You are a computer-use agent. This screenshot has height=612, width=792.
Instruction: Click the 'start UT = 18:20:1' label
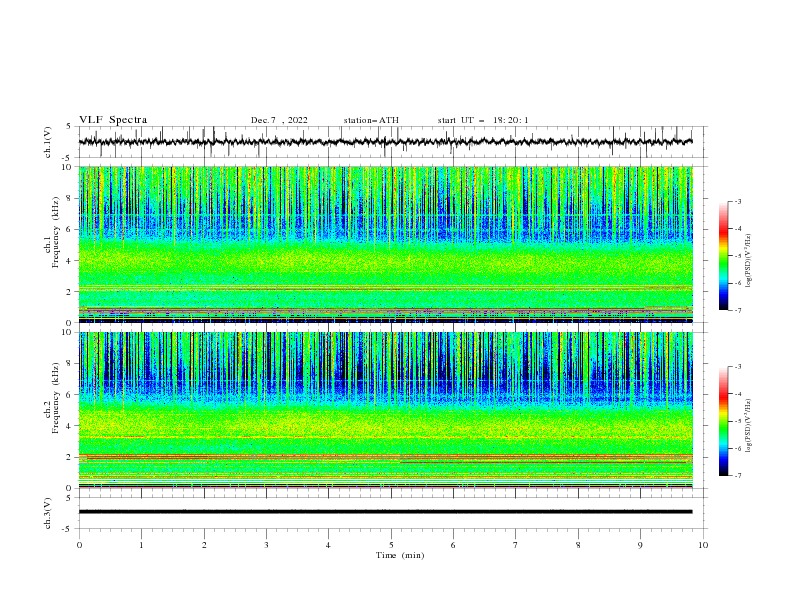click(483, 120)
